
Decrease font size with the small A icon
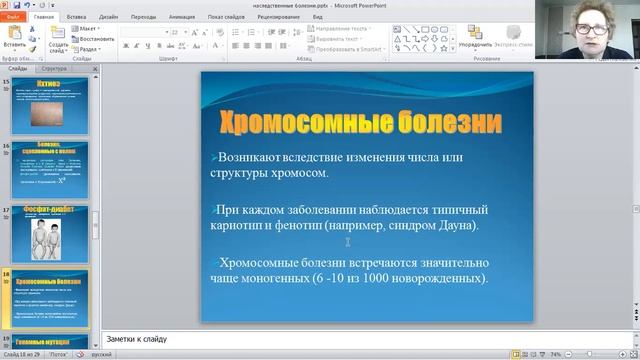[x=205, y=32]
